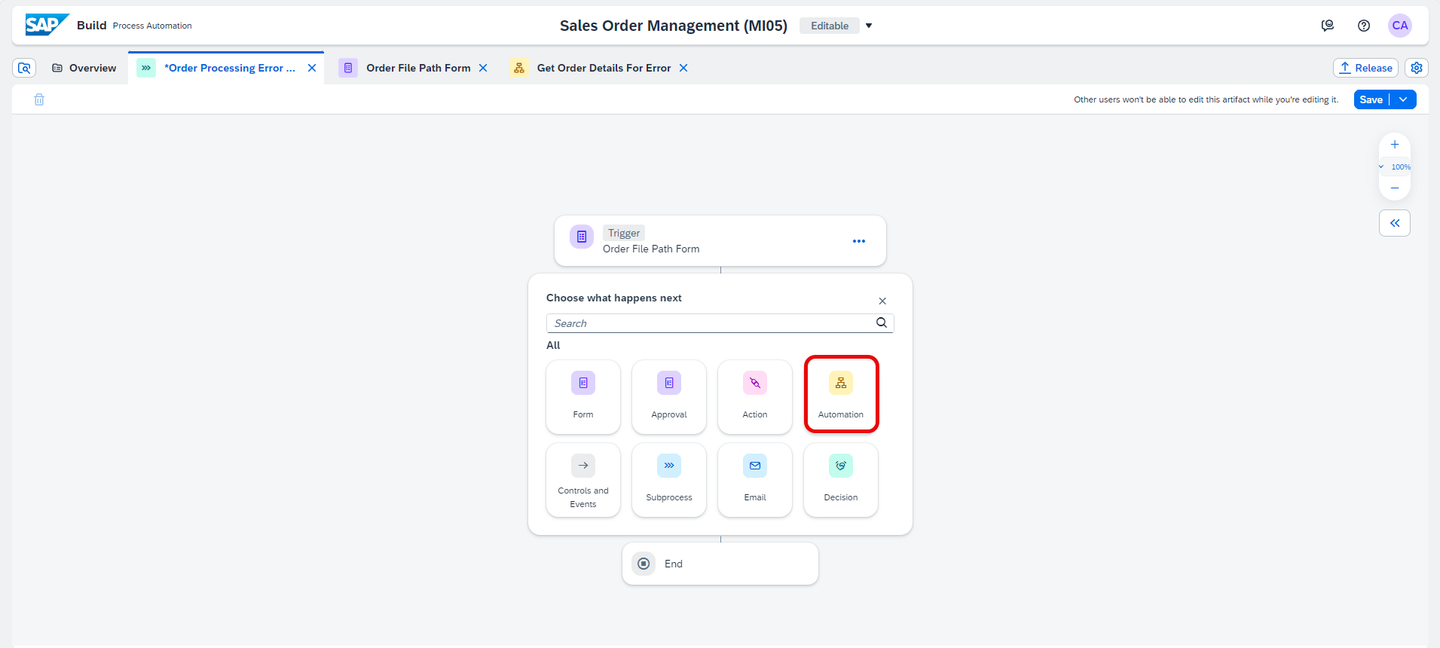
Task: Select the Form step option
Action: (x=583, y=396)
